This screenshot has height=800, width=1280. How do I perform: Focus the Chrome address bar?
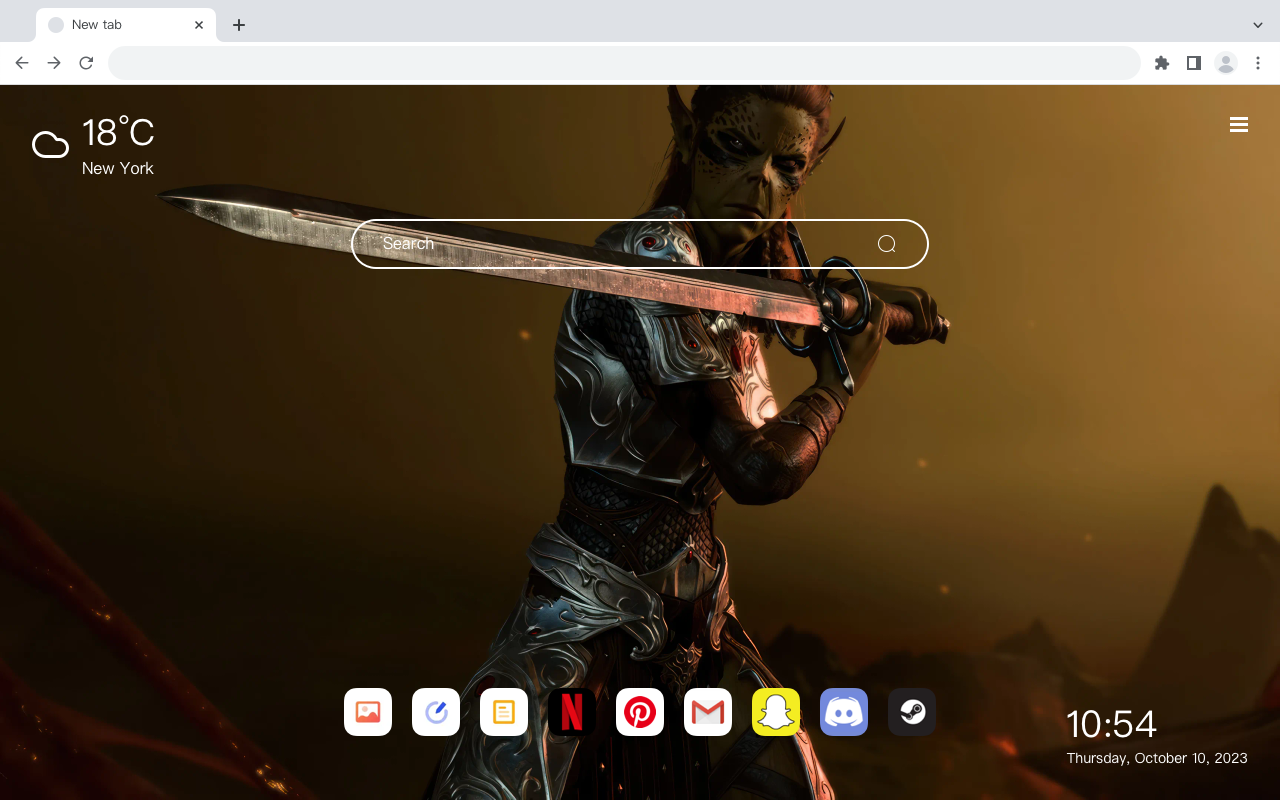tap(624, 63)
